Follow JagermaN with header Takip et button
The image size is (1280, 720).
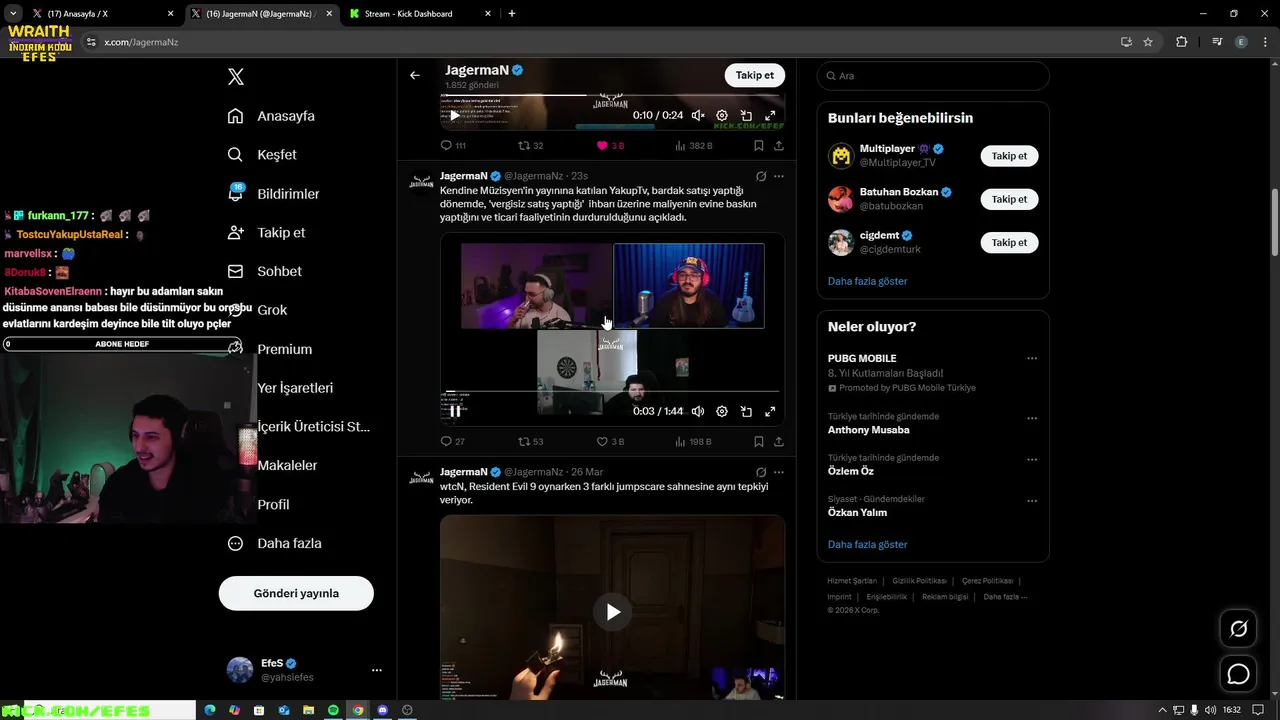[754, 75]
